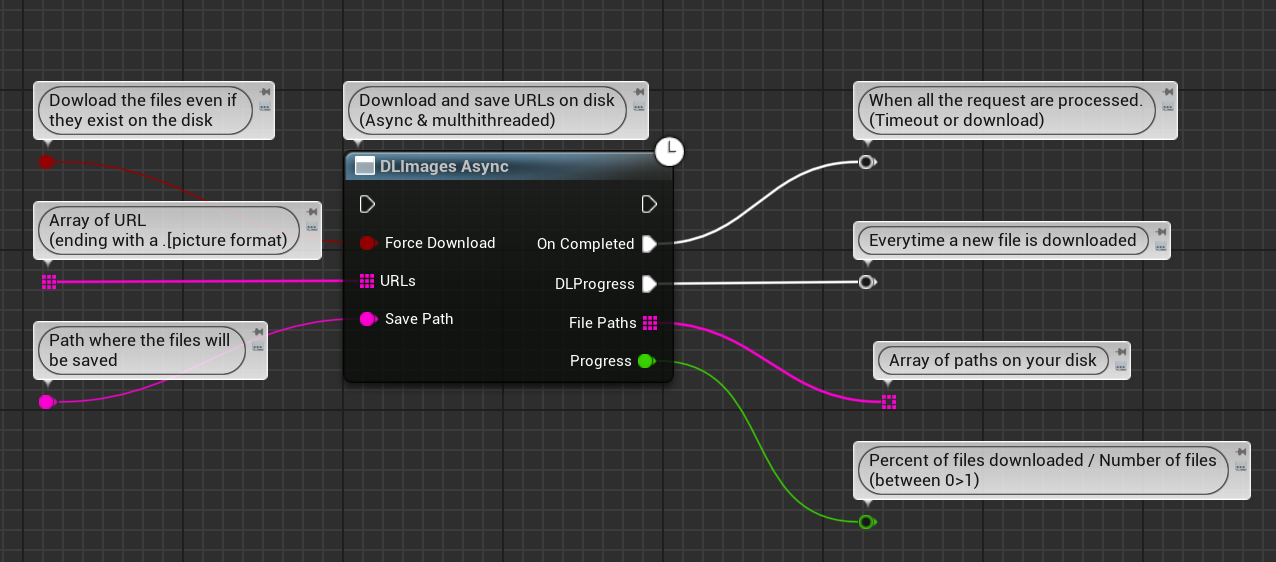The height and width of the screenshot is (562, 1276).
Task: Toggle pin on 'Array of paths on your disk' comment
Action: (x=1120, y=351)
